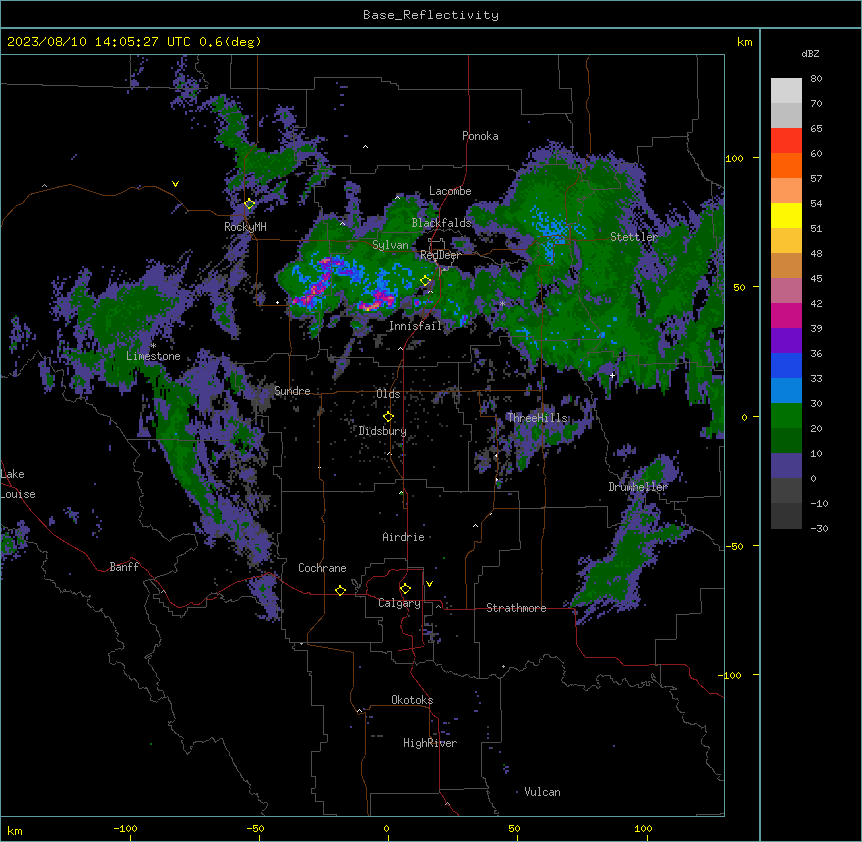Pick the yellow diamond marker below the Cochrane label
This screenshot has height=842, width=862.
340,590
